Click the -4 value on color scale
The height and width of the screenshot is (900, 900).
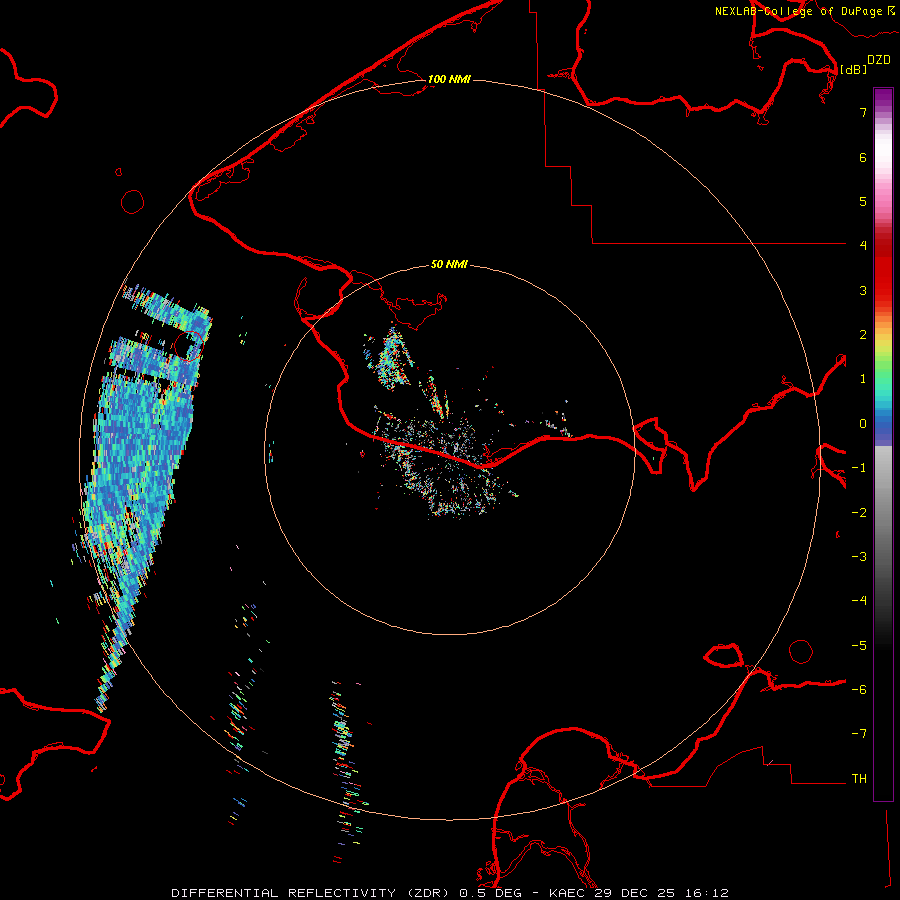pos(859,601)
